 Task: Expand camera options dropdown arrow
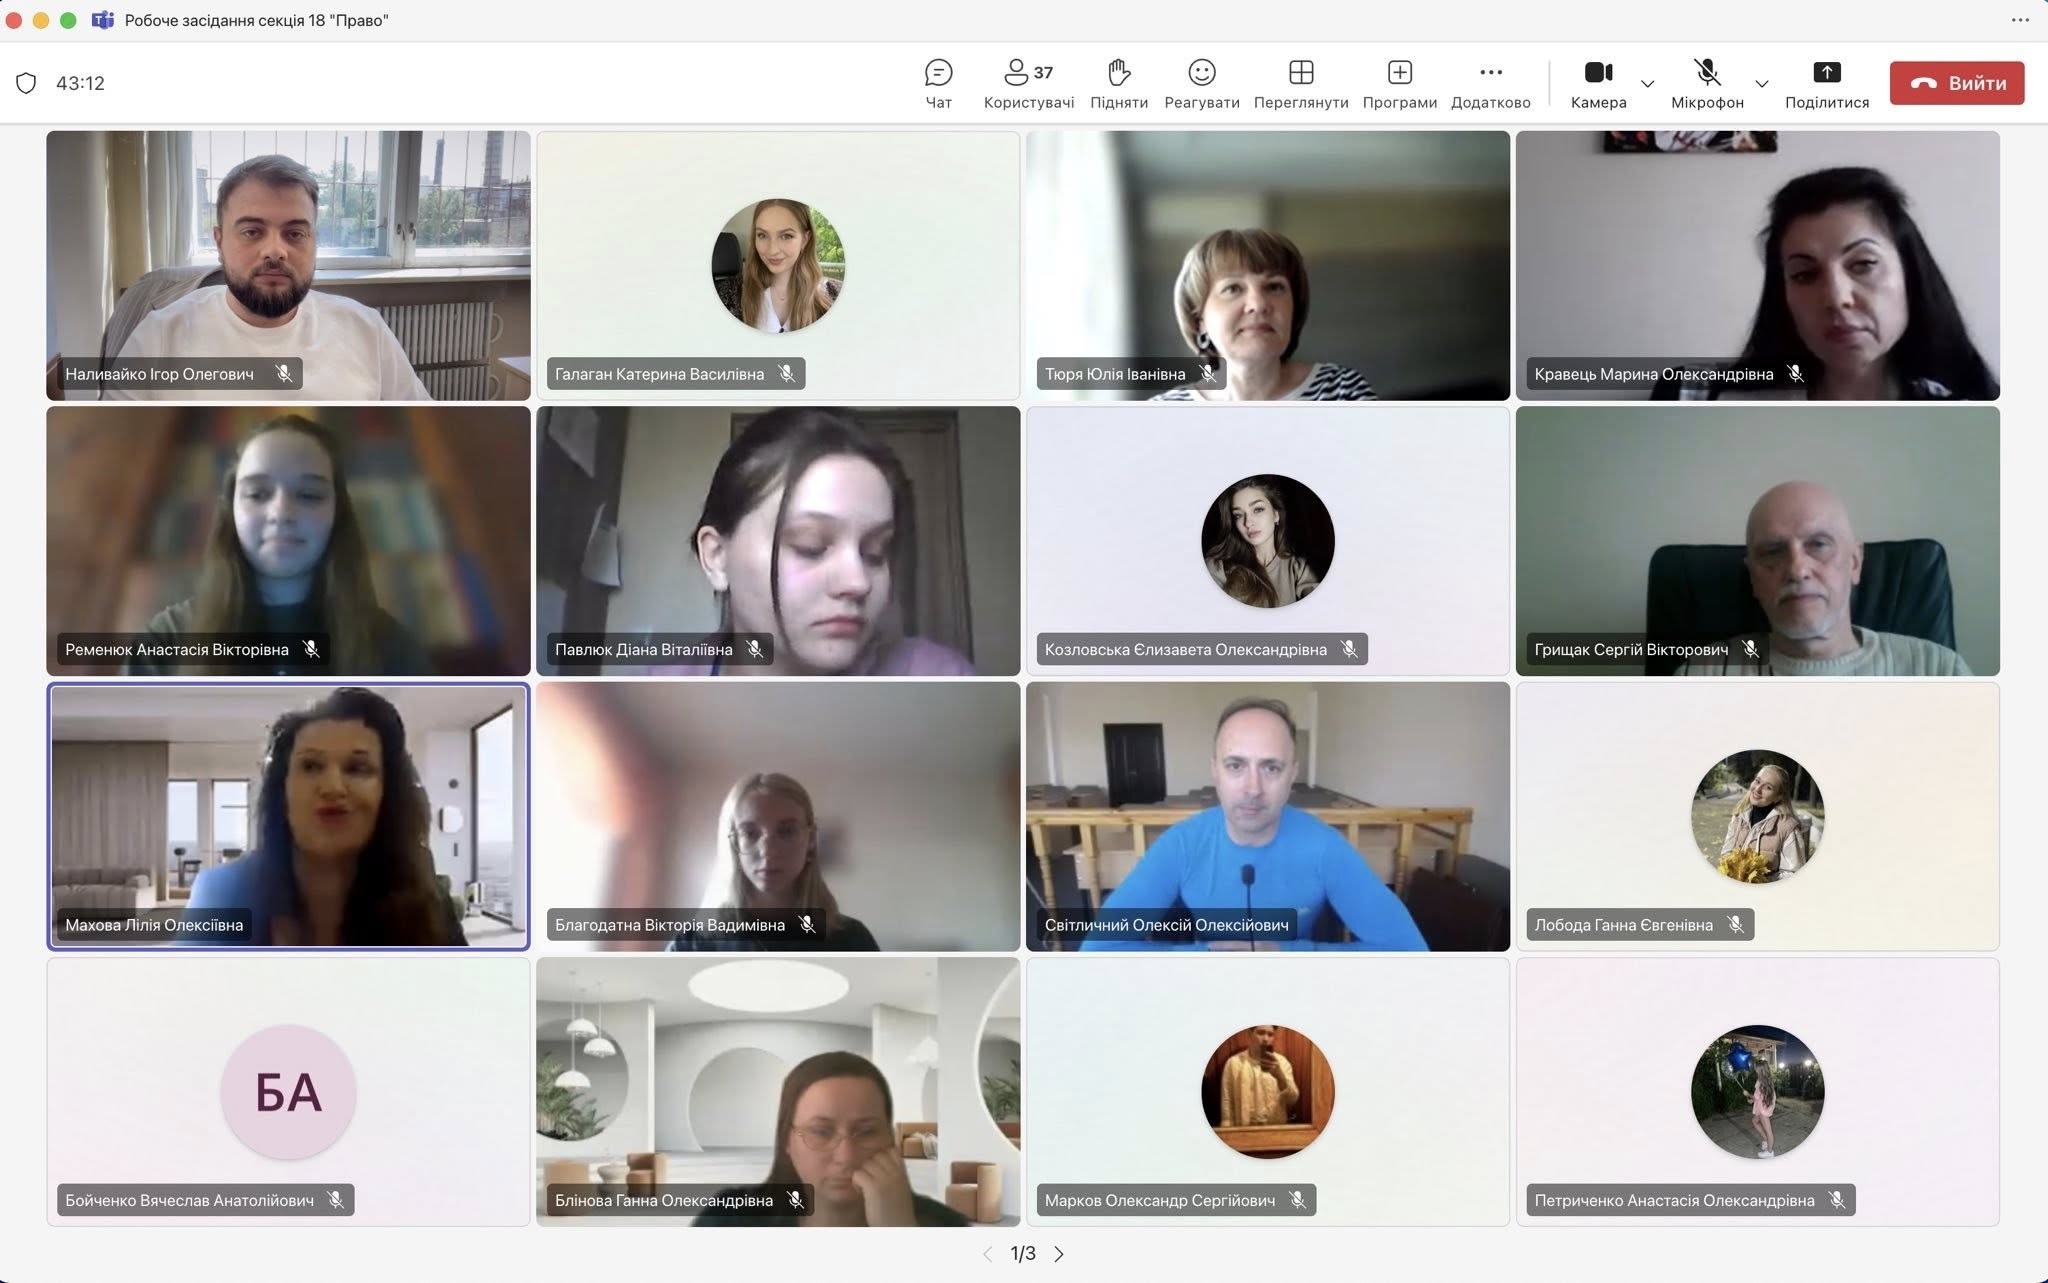tap(1648, 84)
